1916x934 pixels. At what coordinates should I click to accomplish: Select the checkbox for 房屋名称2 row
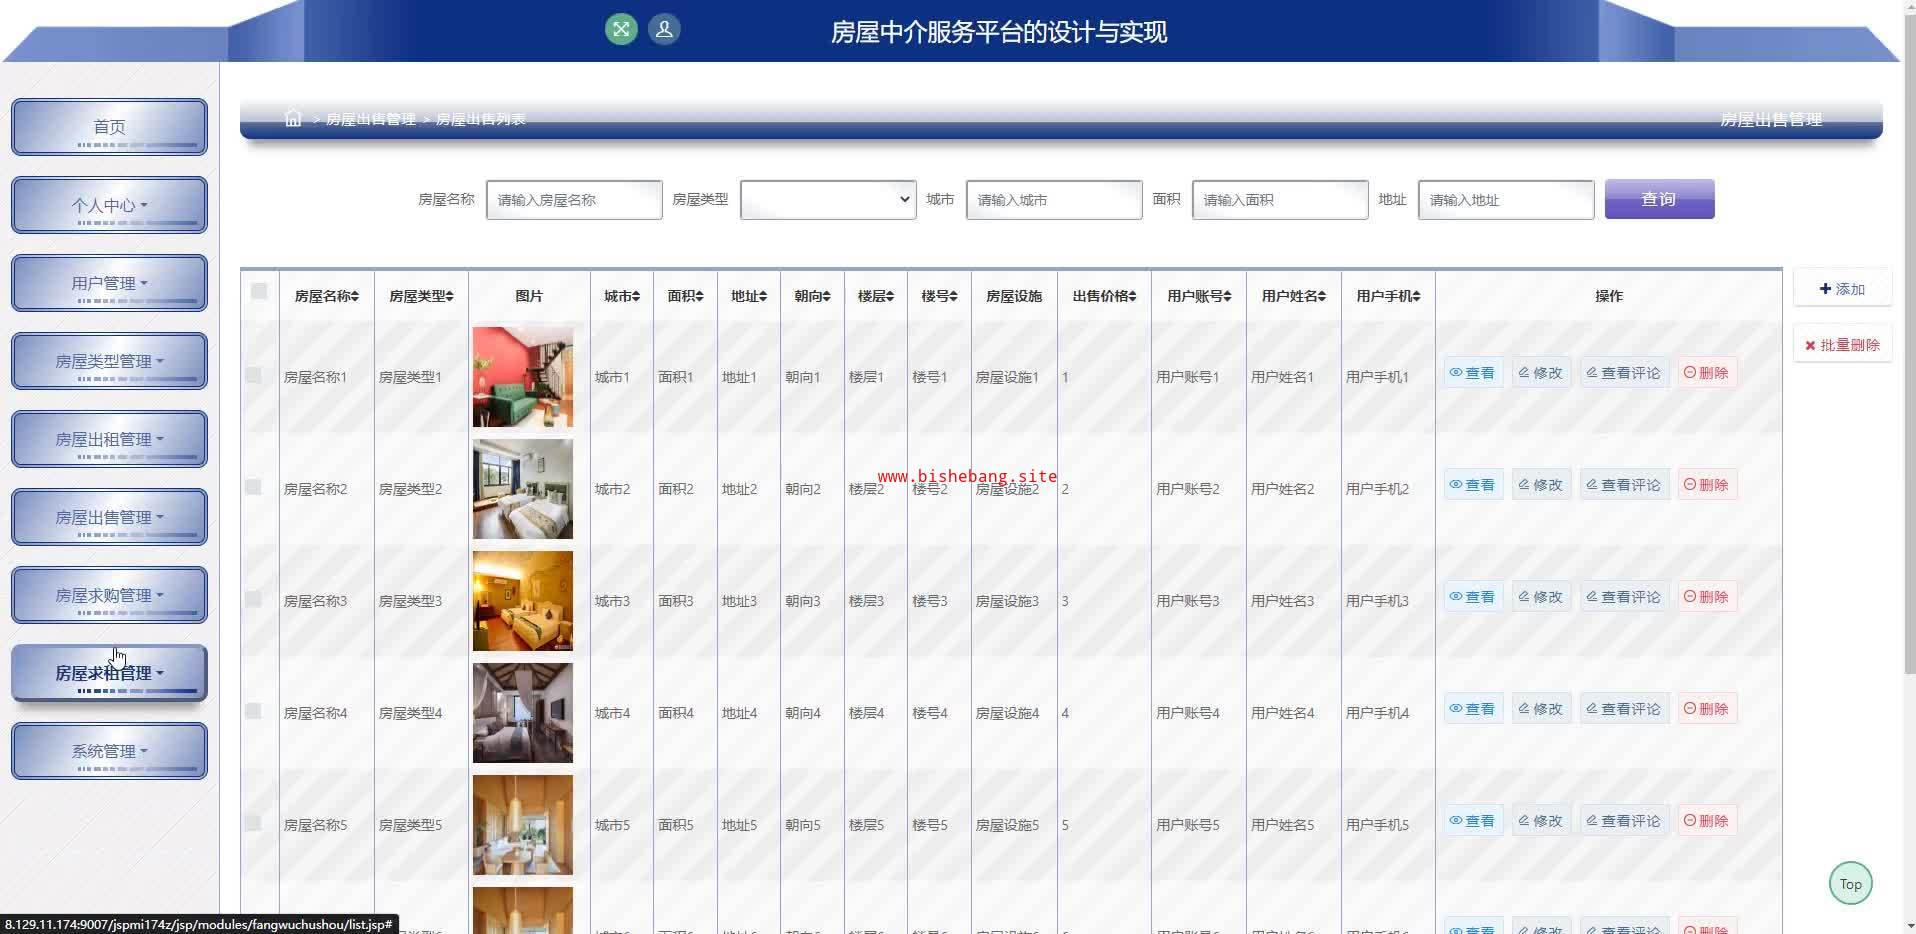pyautogui.click(x=253, y=487)
